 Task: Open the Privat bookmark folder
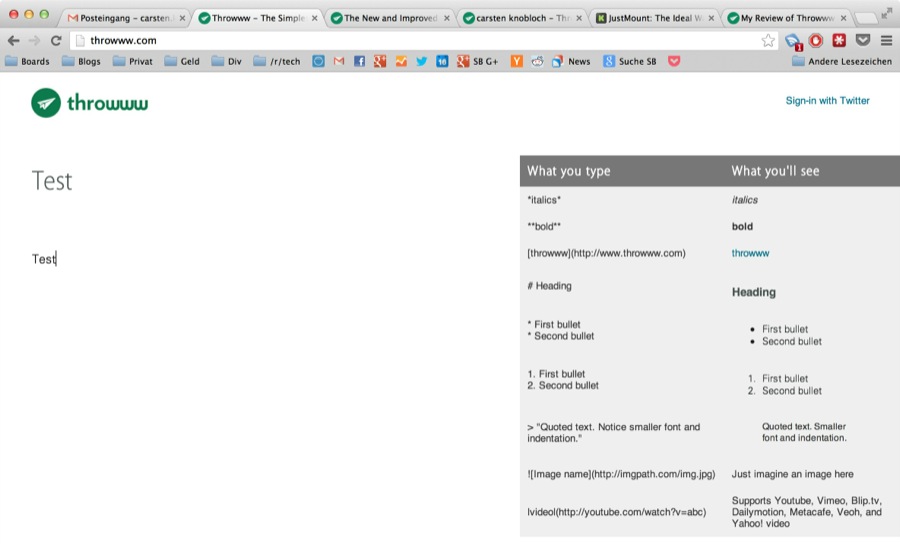(x=133, y=61)
